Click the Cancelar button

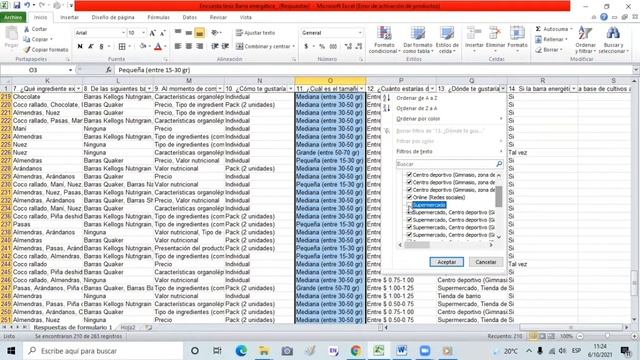point(486,262)
